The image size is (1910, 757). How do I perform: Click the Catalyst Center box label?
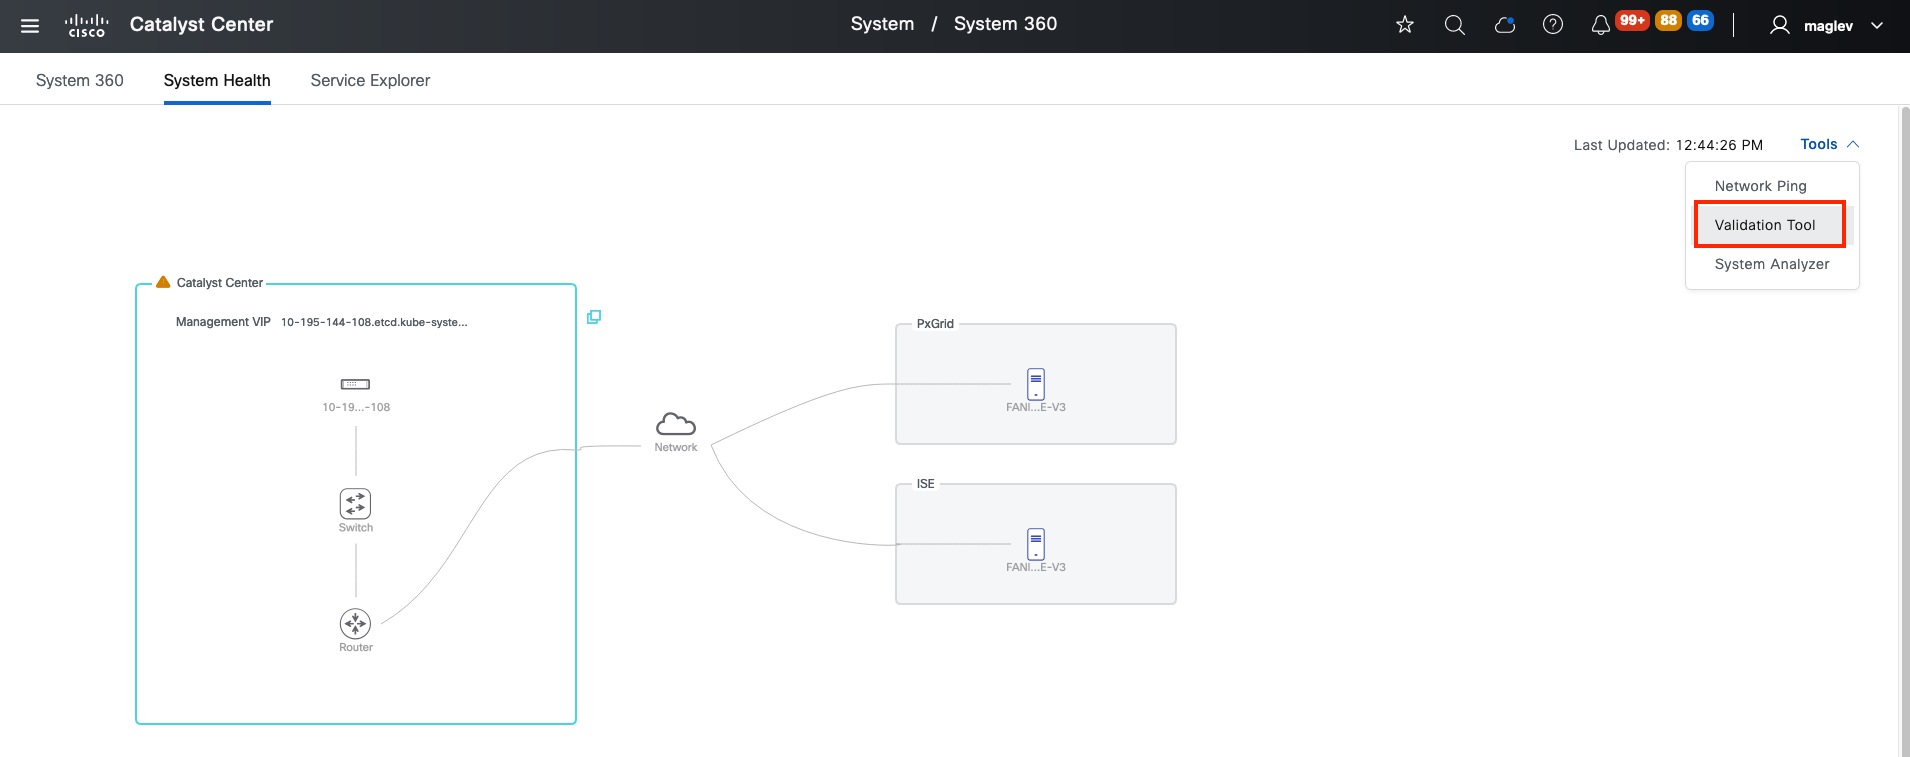pyautogui.click(x=220, y=283)
